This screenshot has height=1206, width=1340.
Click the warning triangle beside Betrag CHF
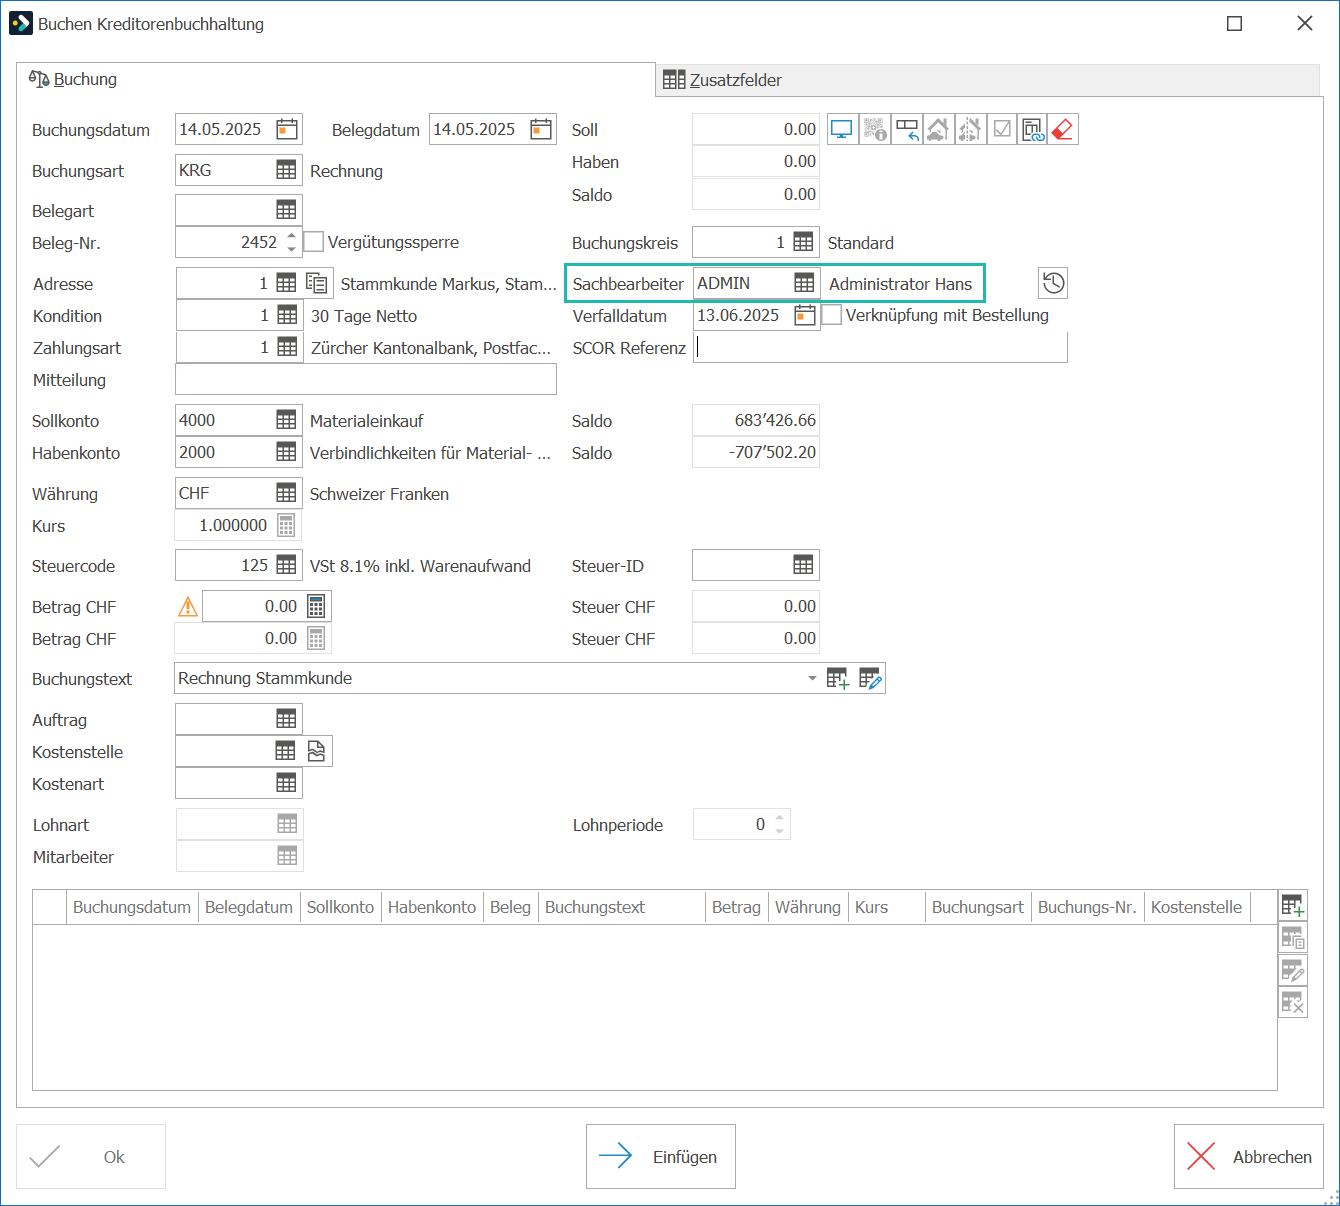[188, 606]
